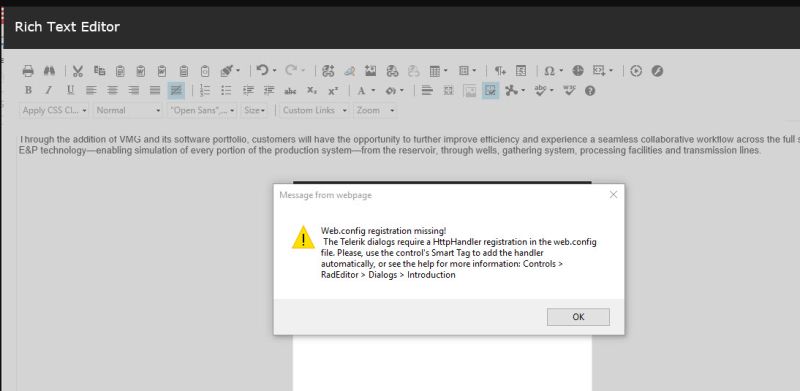Apply Subscript formatting

coord(312,90)
